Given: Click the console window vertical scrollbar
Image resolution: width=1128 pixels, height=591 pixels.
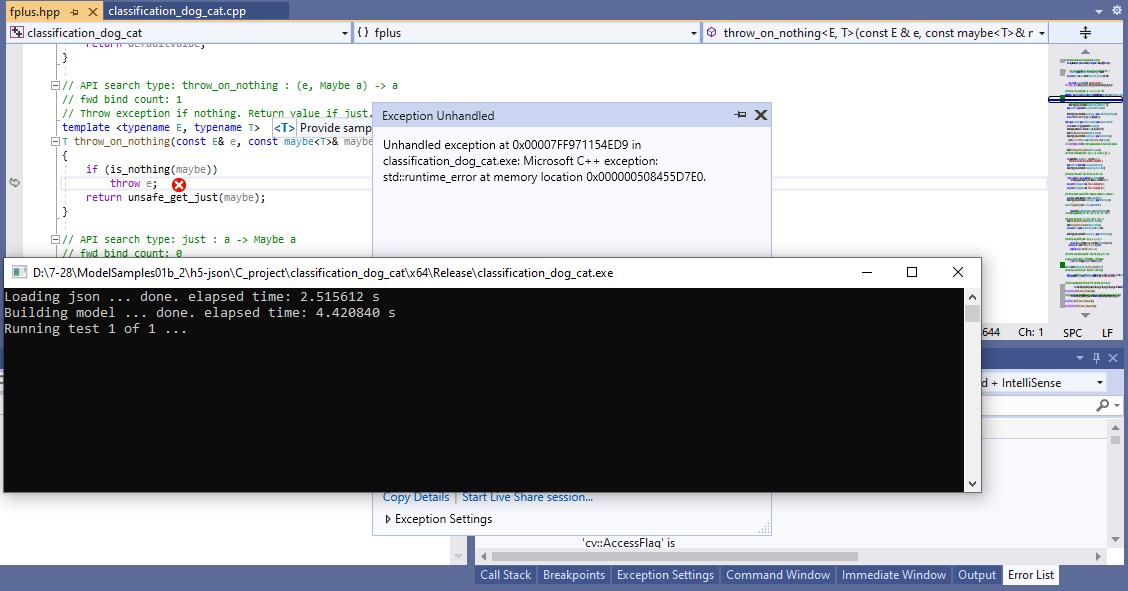Looking at the screenshot, I should pyautogui.click(x=971, y=390).
